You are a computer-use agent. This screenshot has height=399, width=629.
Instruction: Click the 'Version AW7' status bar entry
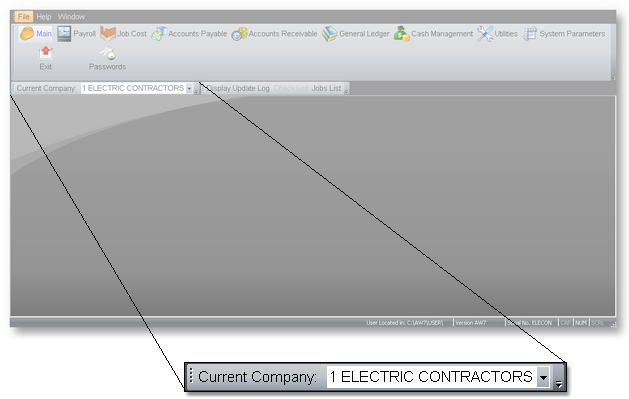471,323
